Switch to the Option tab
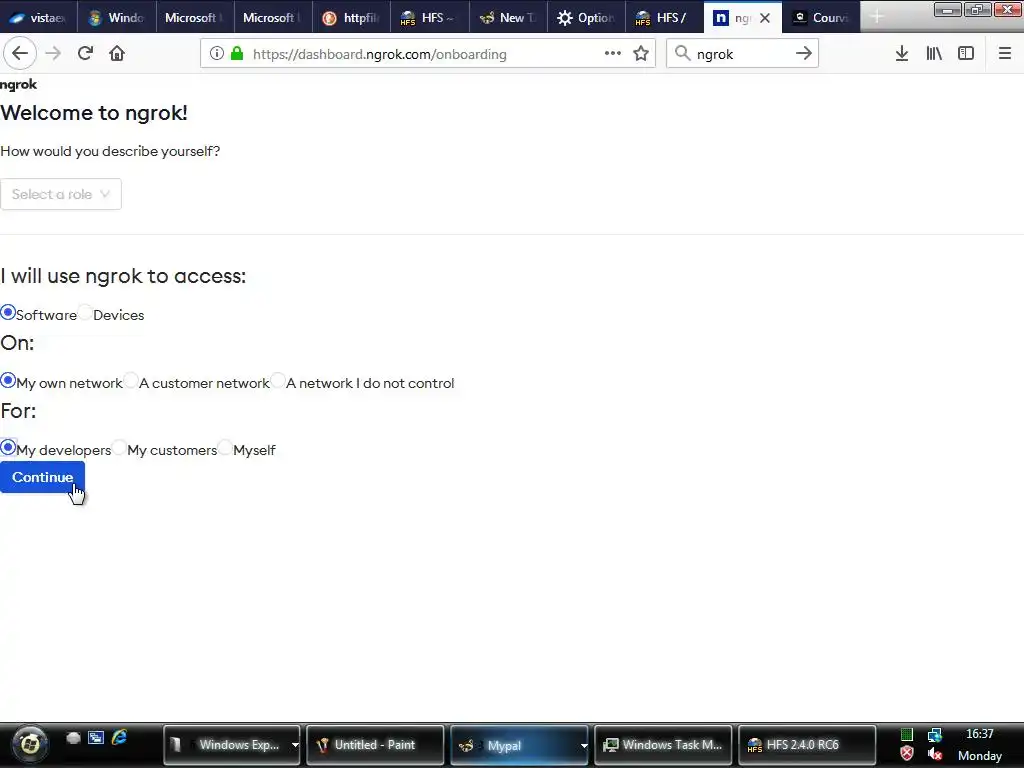Screen dimensions: 1024x768 coord(586,18)
